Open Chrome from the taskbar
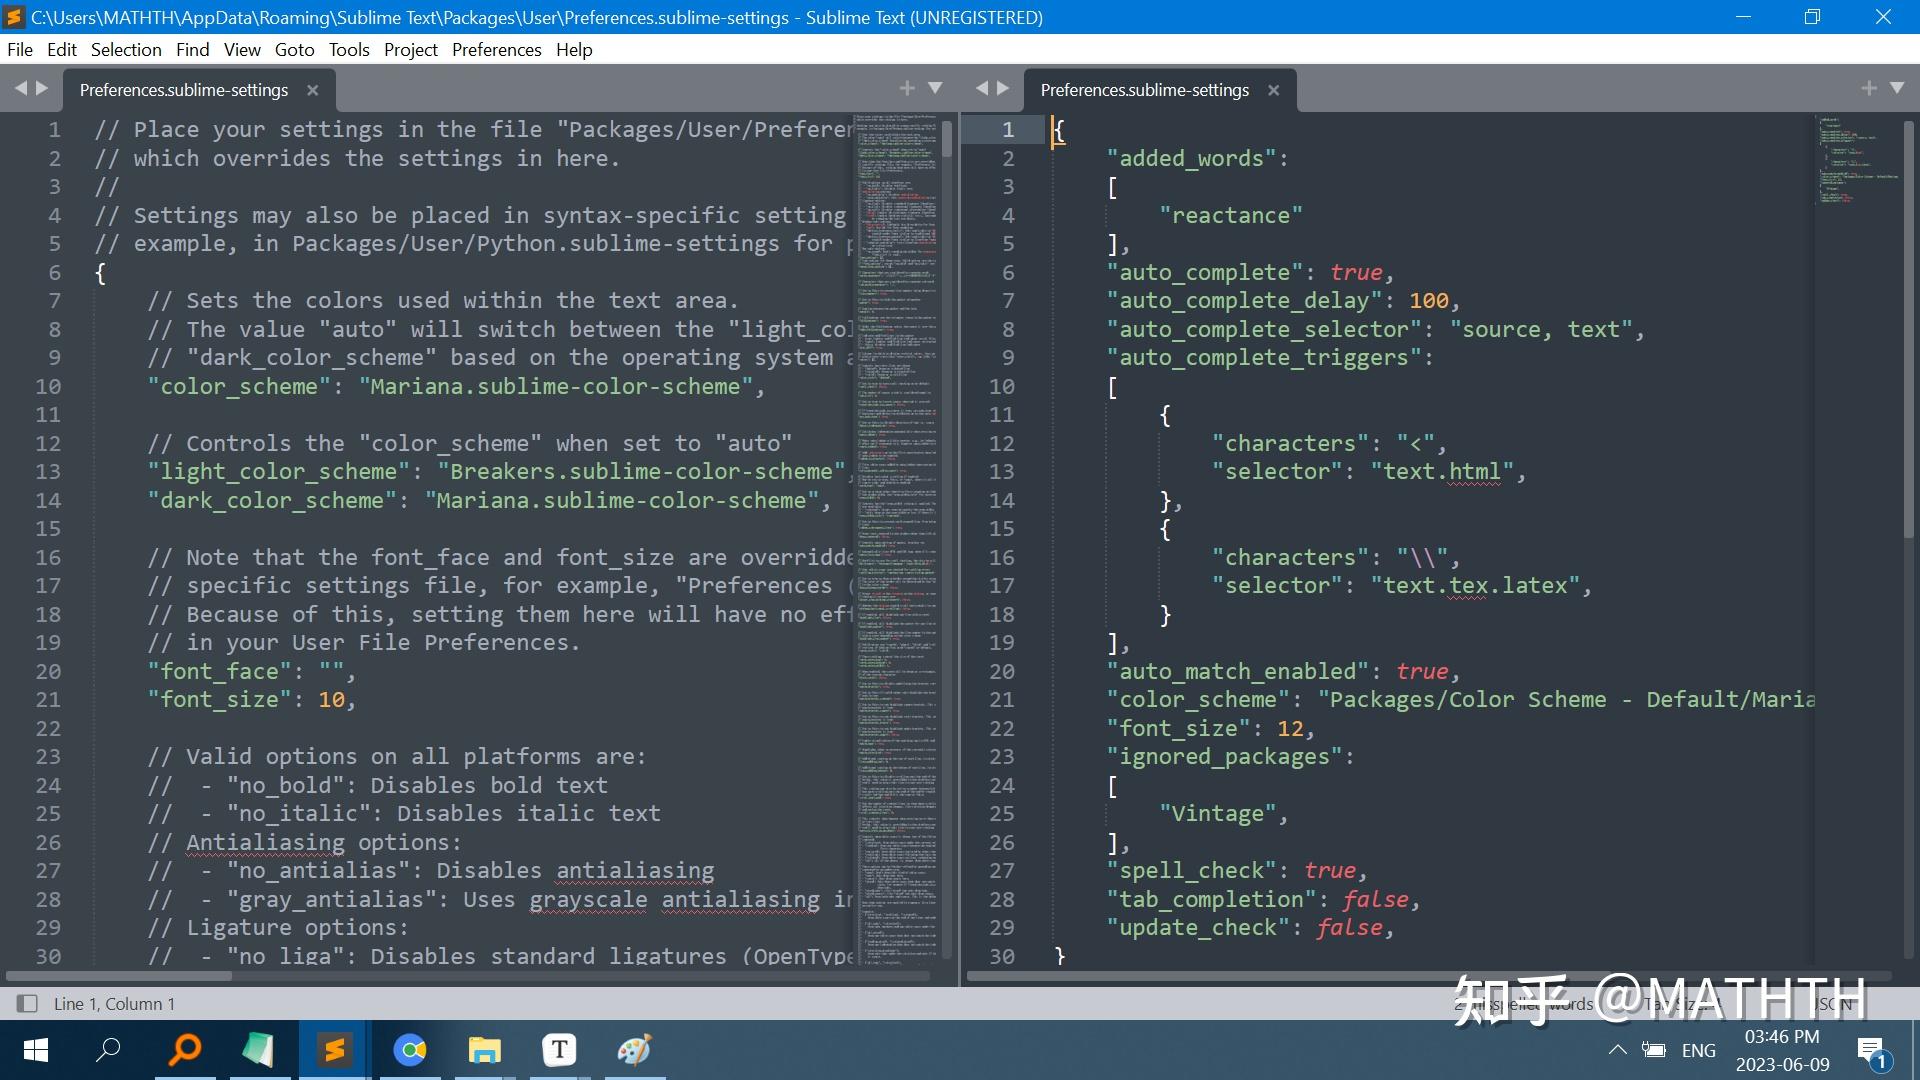 409,1050
